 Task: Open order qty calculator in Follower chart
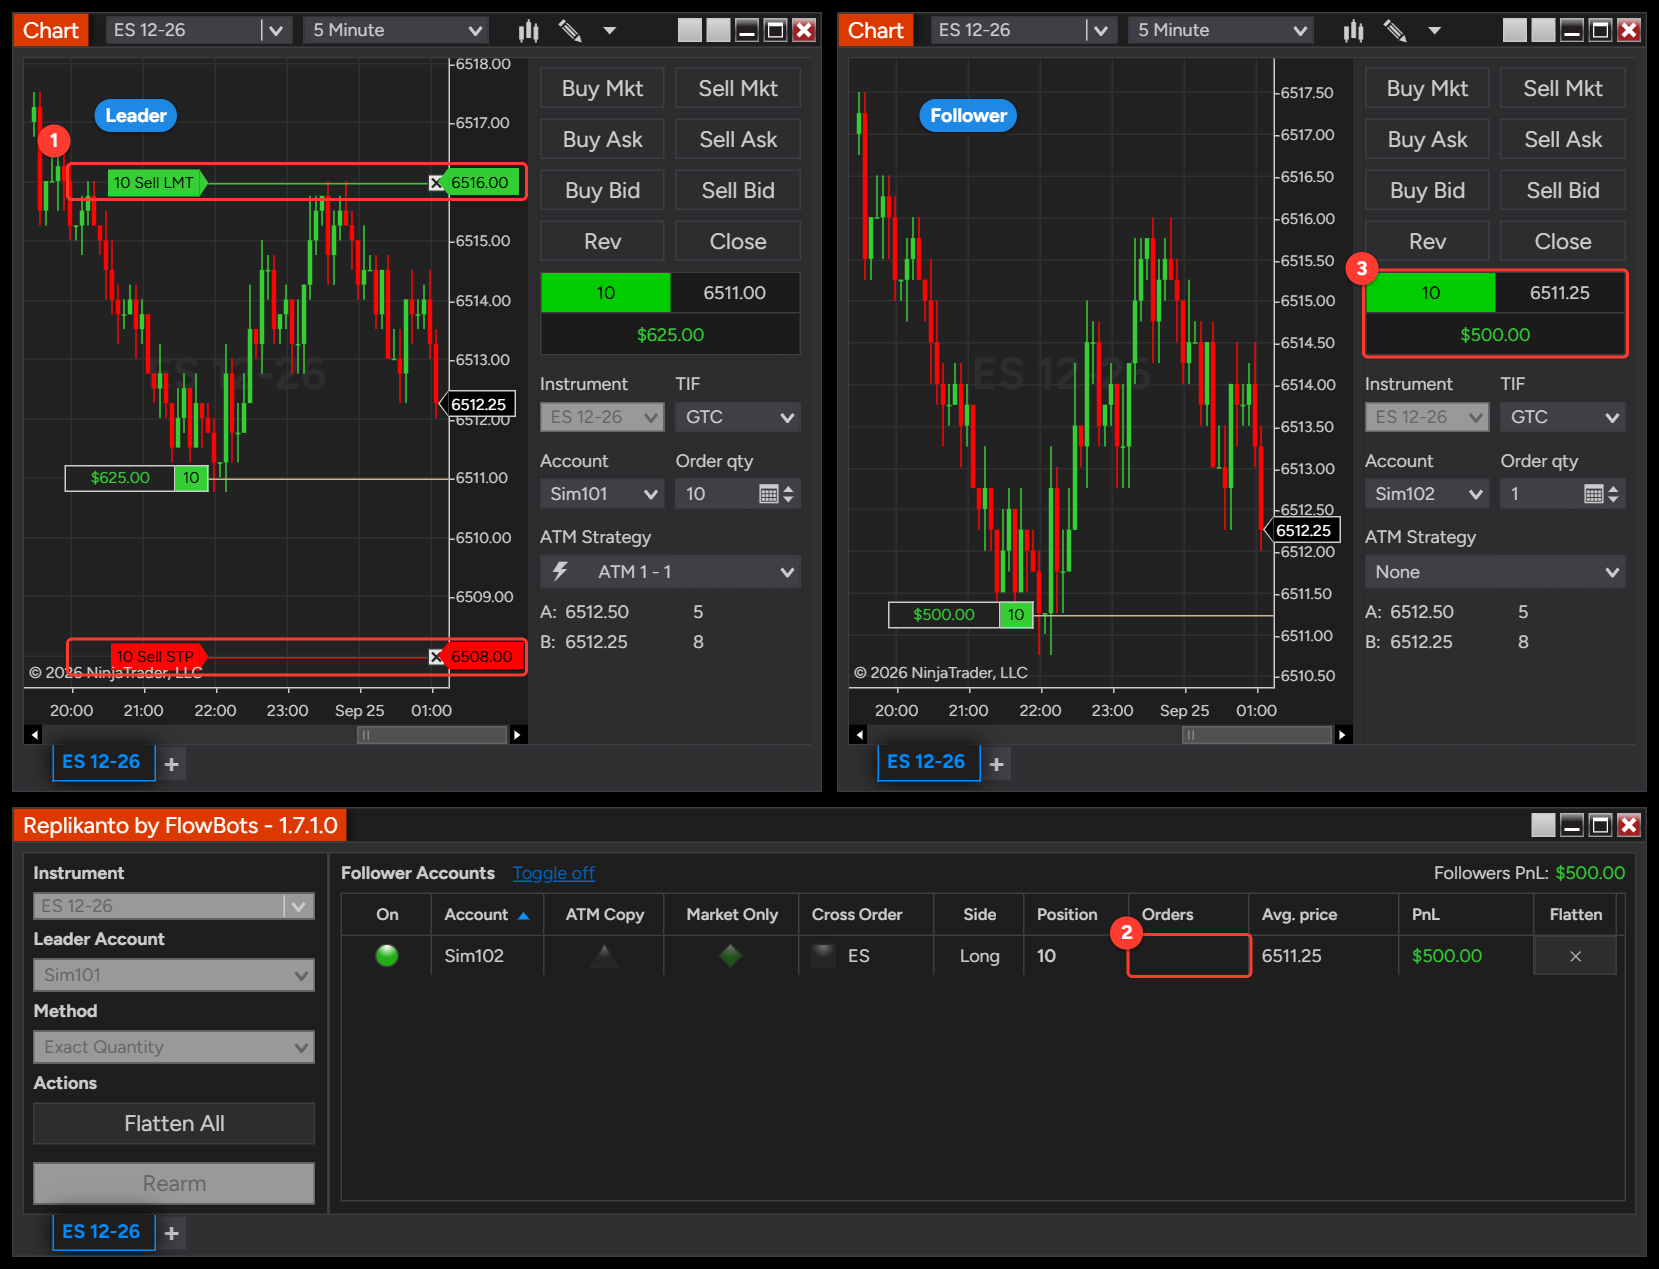[1594, 494]
